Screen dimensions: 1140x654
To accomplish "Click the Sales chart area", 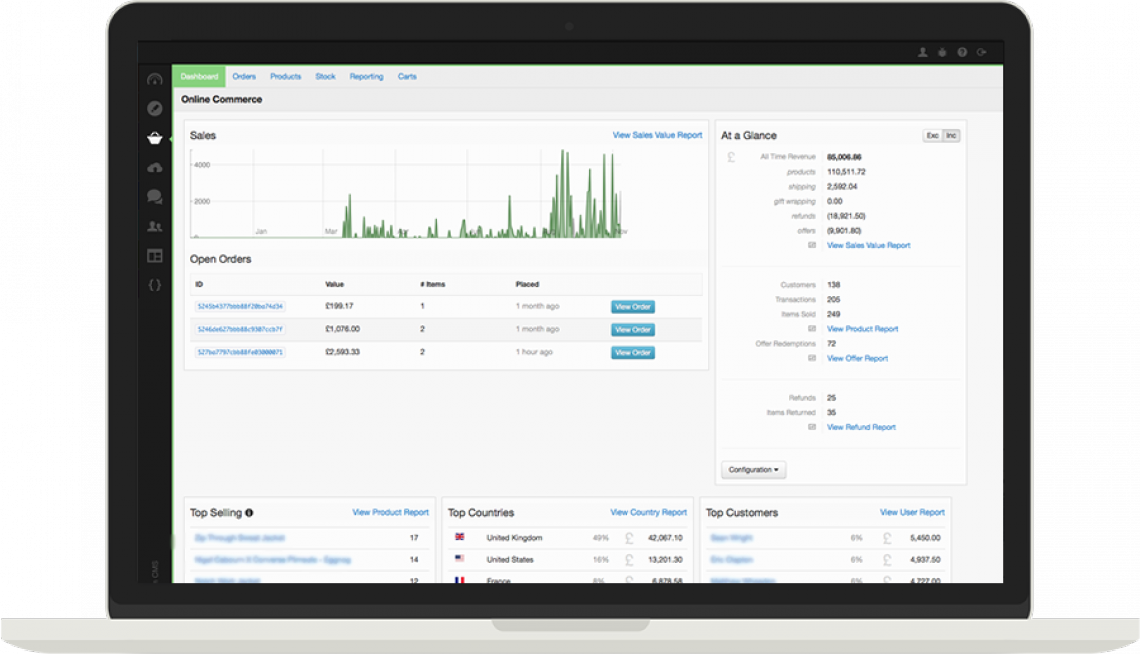I will pos(407,193).
